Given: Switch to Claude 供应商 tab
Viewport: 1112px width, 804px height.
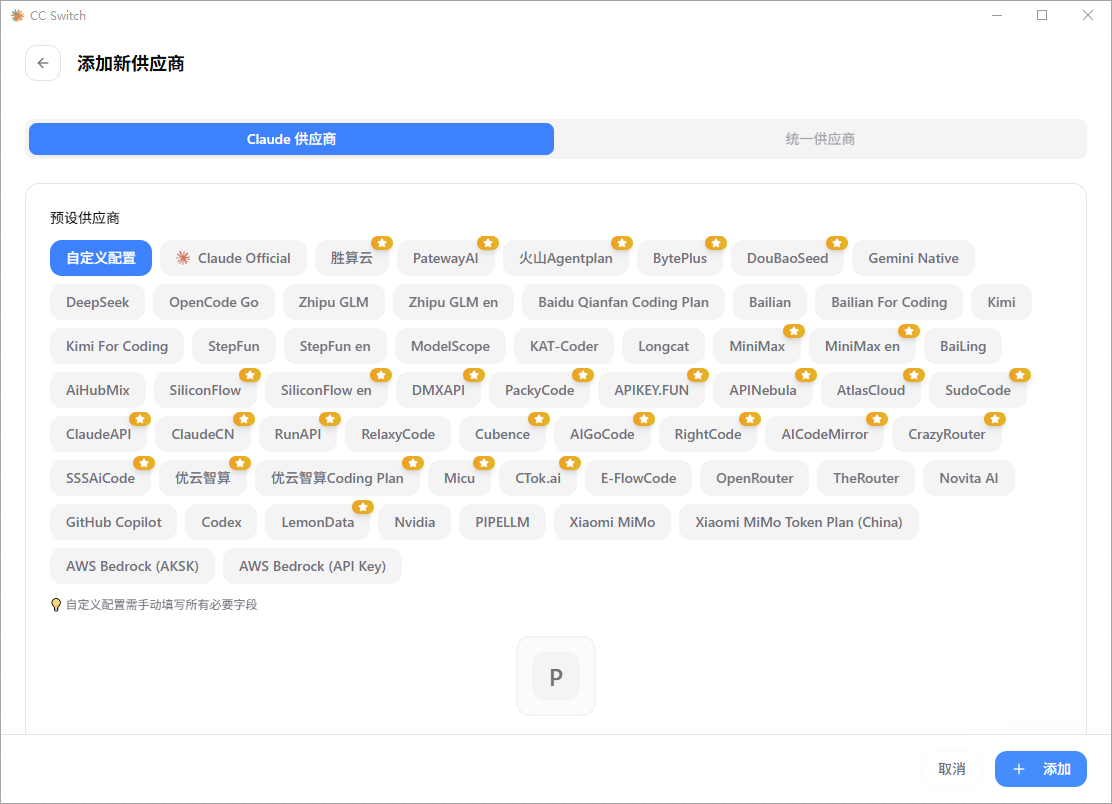Looking at the screenshot, I should (x=291, y=139).
